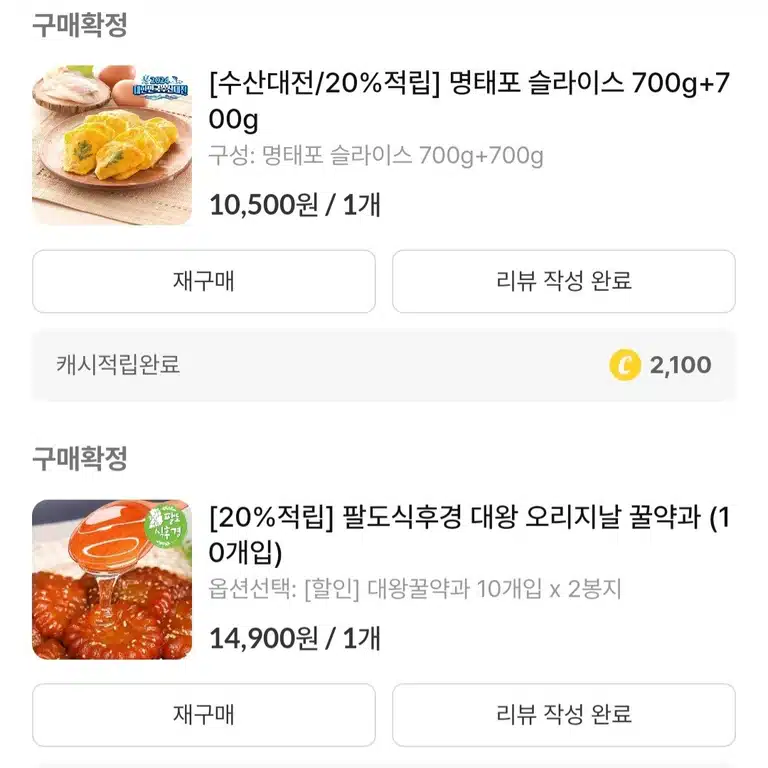Tap the 구성: 명태포 슬라이스 option text

376,156
